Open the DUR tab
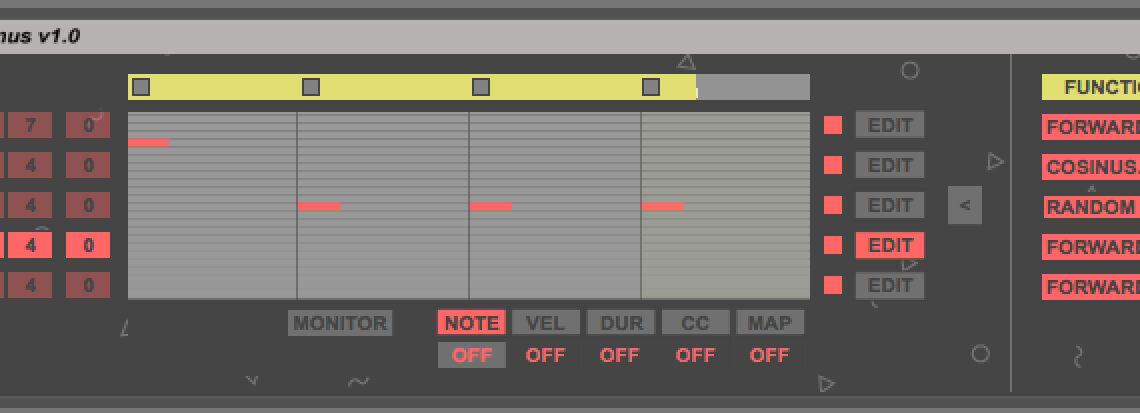This screenshot has width=1140, height=413. click(620, 322)
